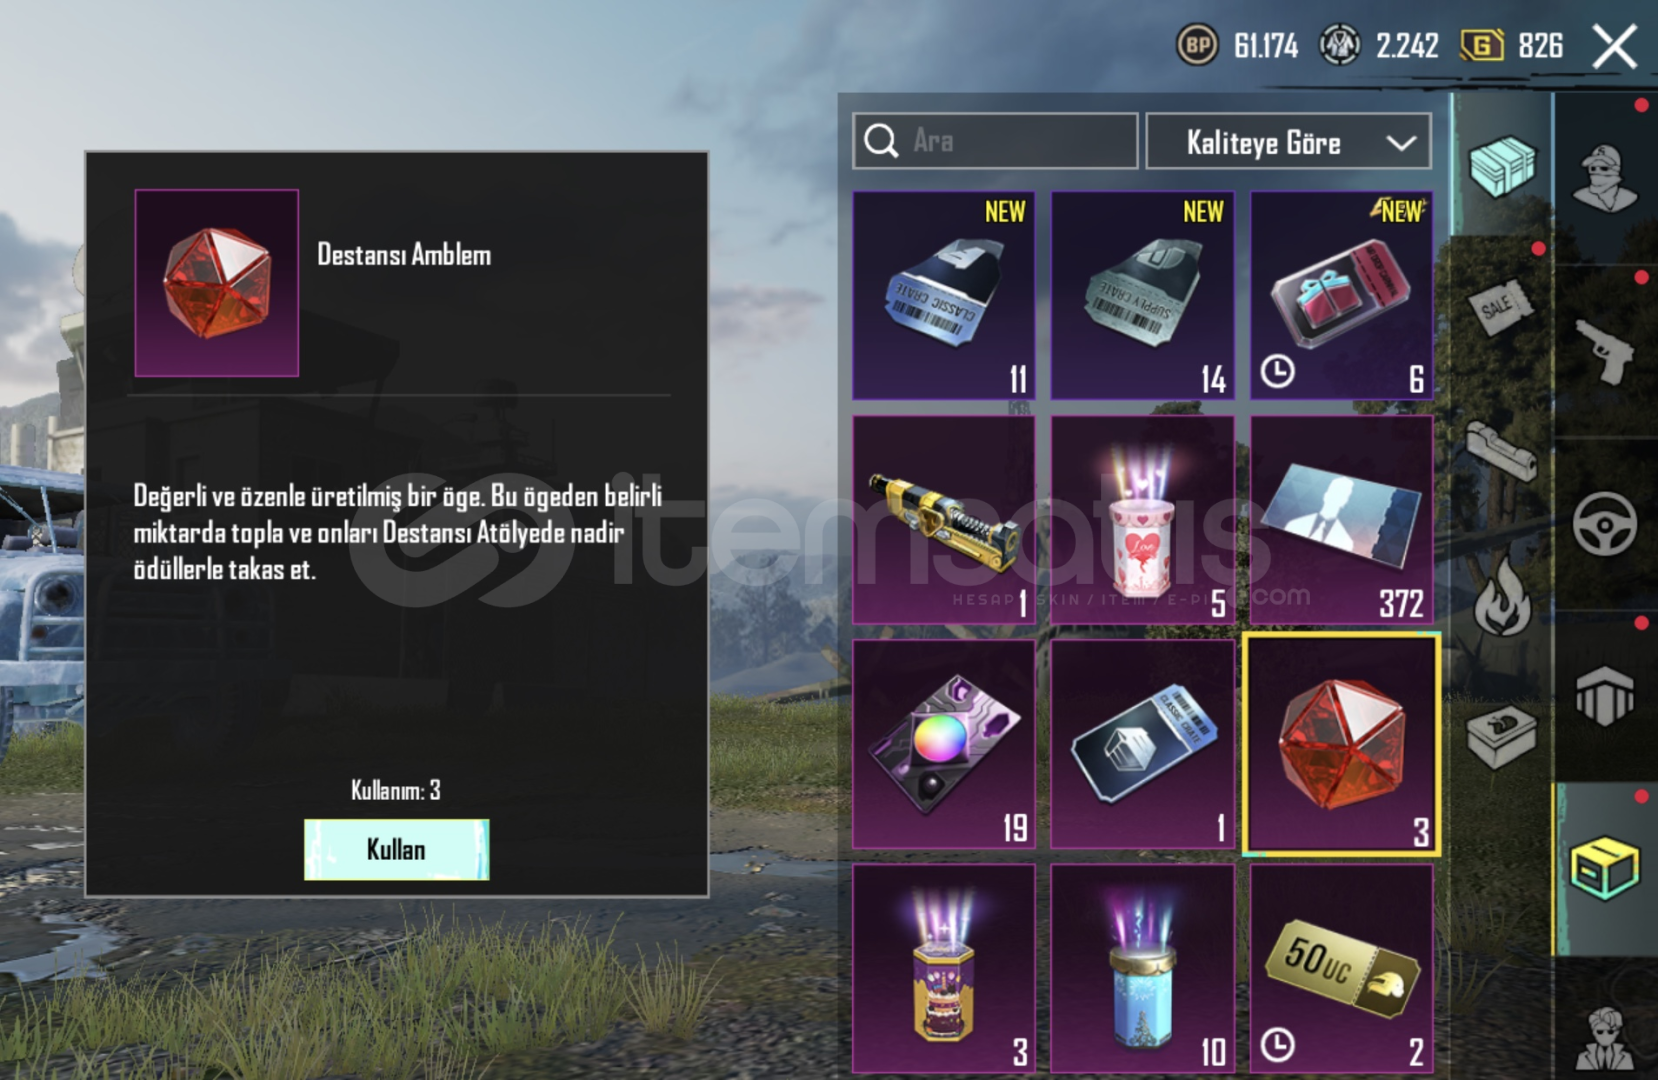1658x1080 pixels.
Task: Select the golden weapon skin item
Action: click(x=943, y=520)
